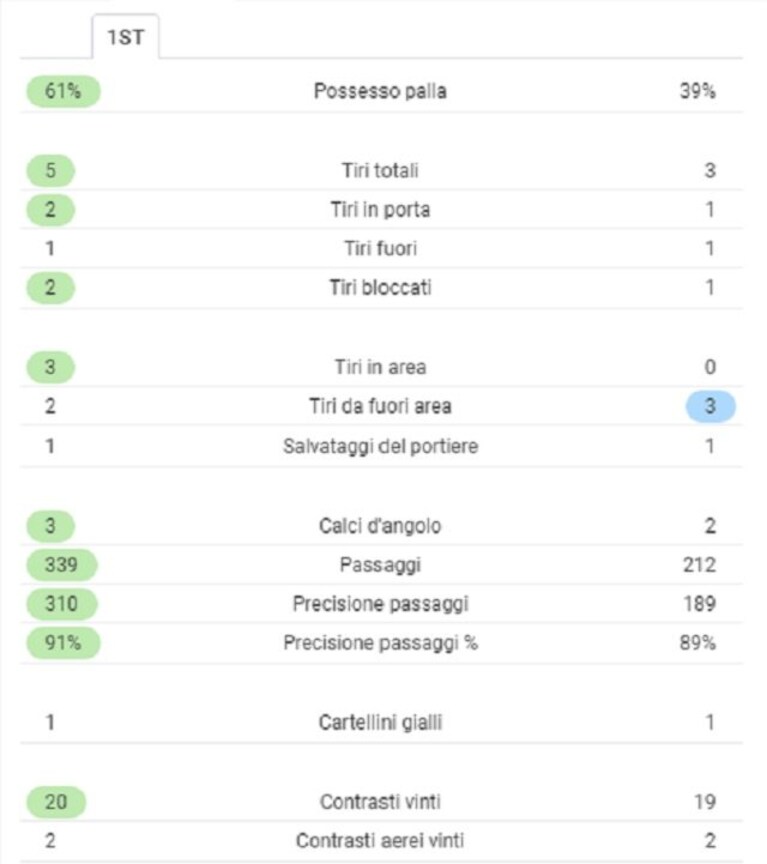767x864 pixels.
Task: Click the green 20 Contrasti vinti badge
Action: [x=56, y=802]
